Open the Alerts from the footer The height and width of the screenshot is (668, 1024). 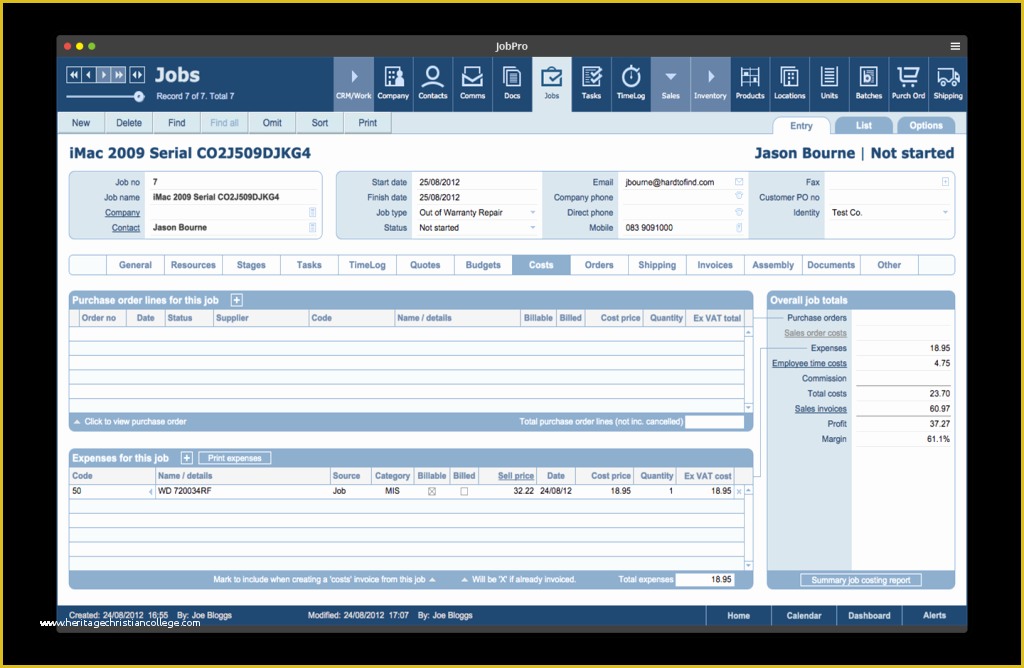pos(935,615)
